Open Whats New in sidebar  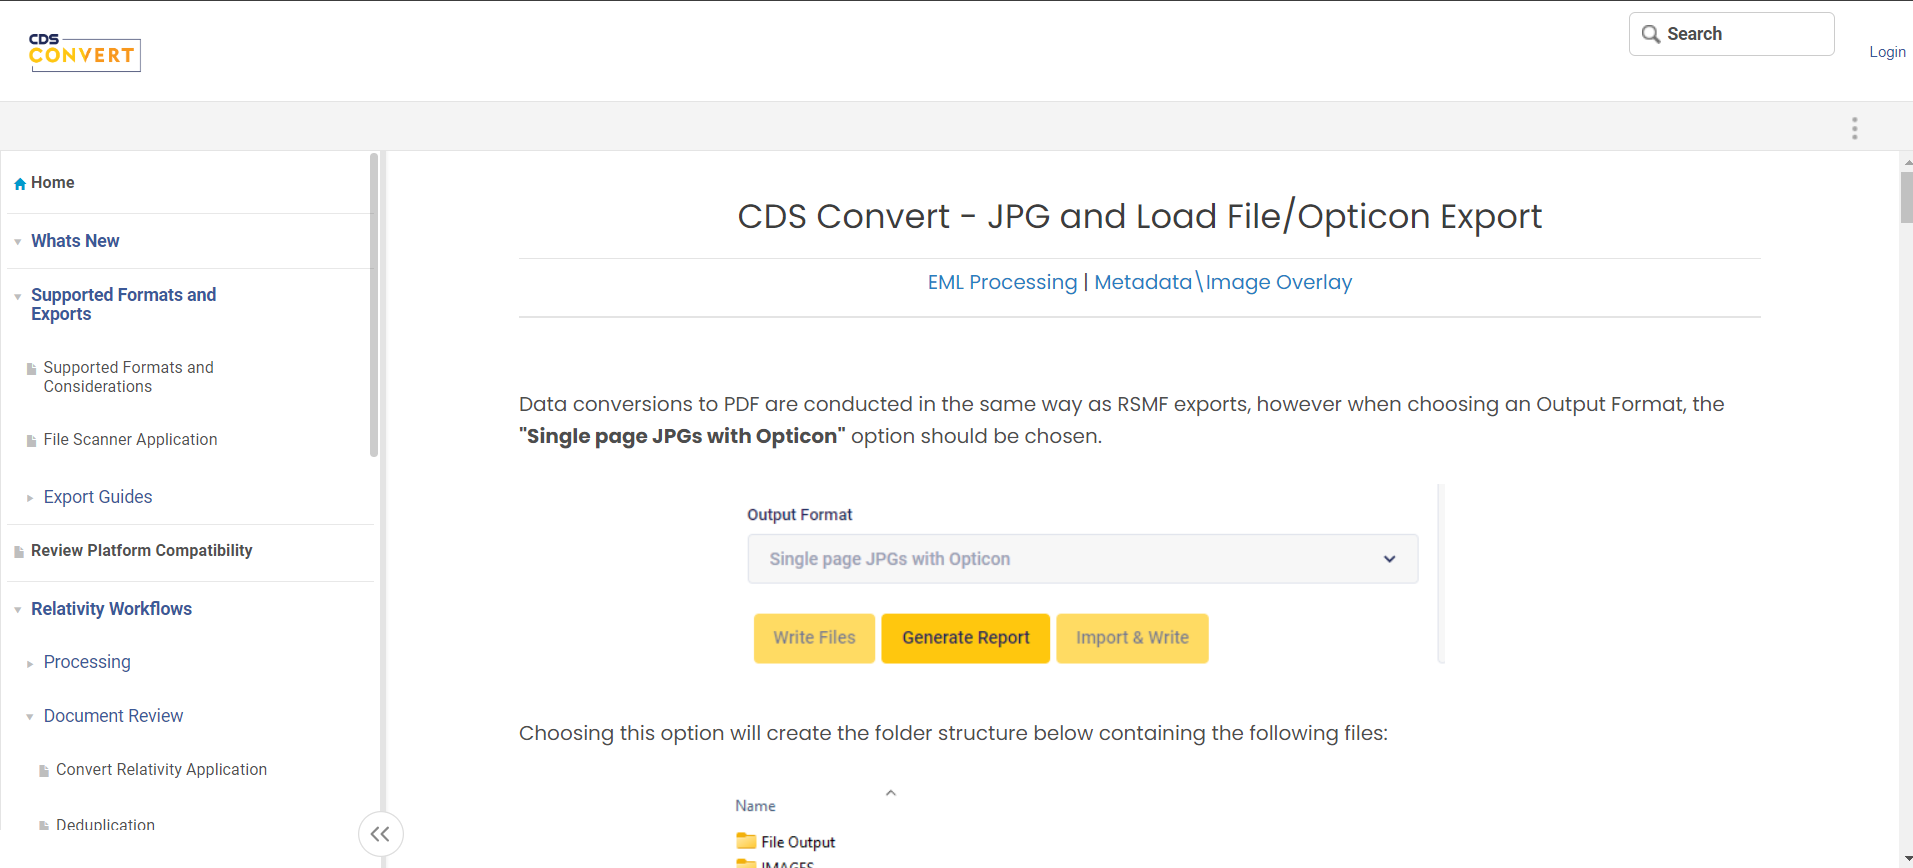(75, 241)
